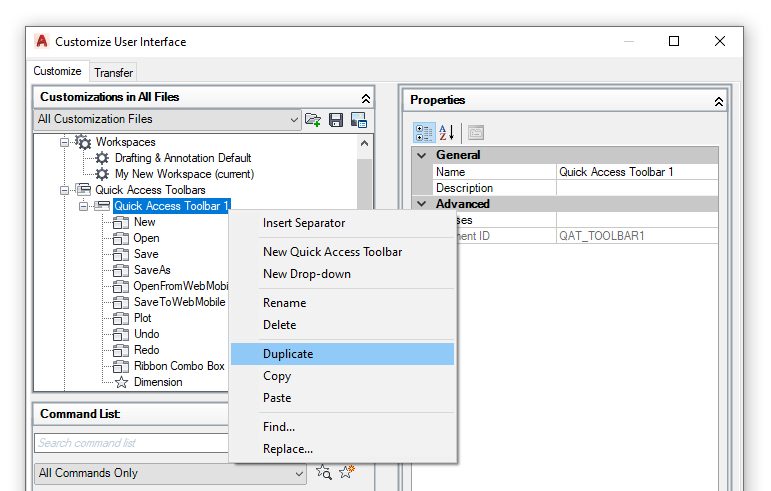Click the Name property value field
The width and height of the screenshot is (771, 491).
coord(636,172)
